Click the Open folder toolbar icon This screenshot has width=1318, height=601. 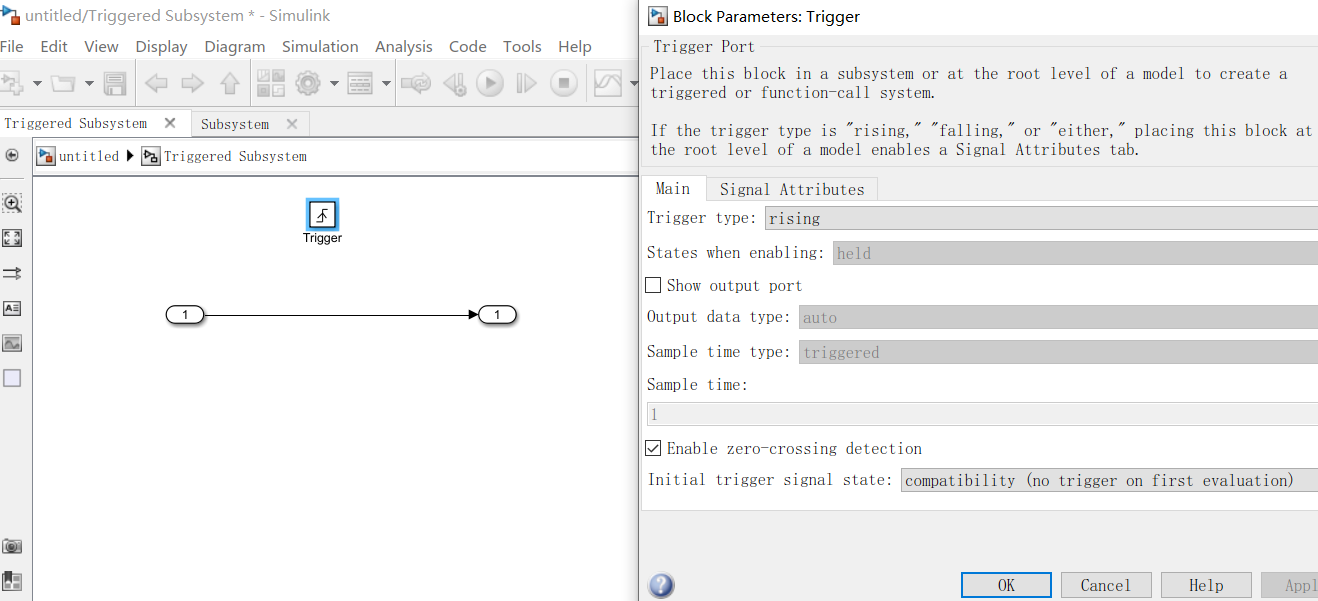click(63, 83)
